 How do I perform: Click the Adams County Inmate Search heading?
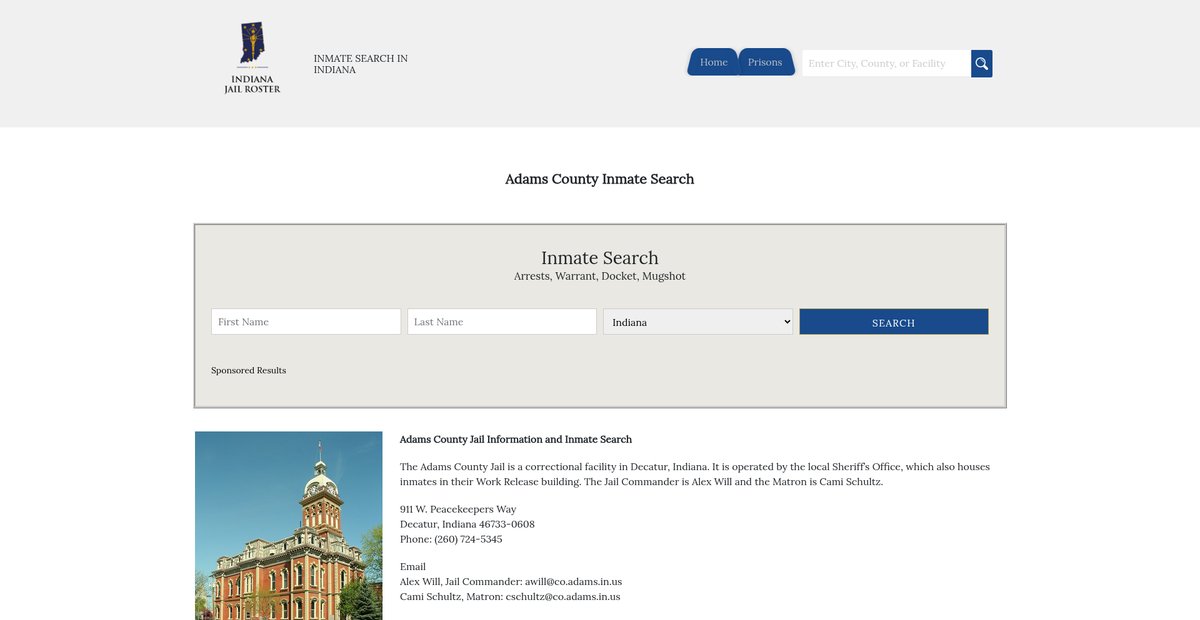[599, 179]
